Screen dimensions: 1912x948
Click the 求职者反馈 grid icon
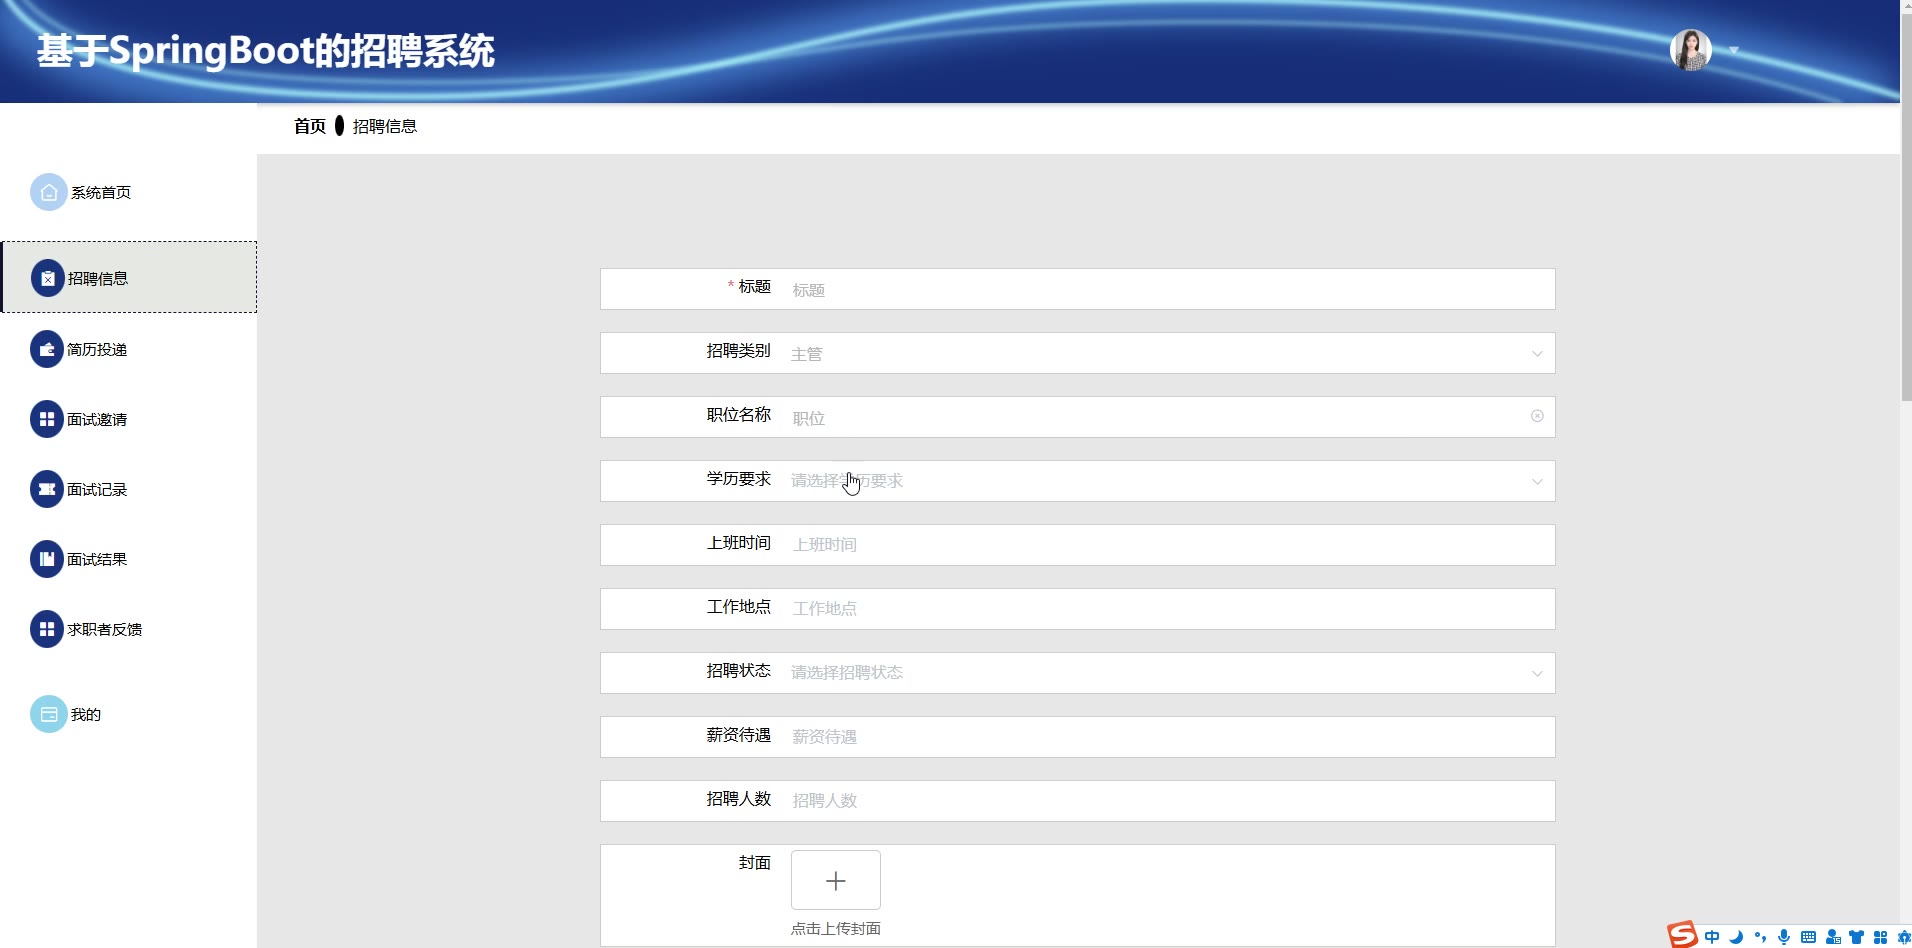47,629
